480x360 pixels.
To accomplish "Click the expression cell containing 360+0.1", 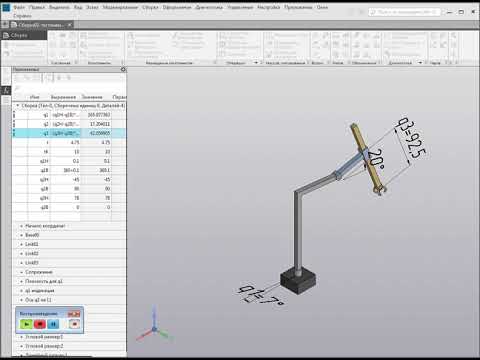I will (65, 170).
